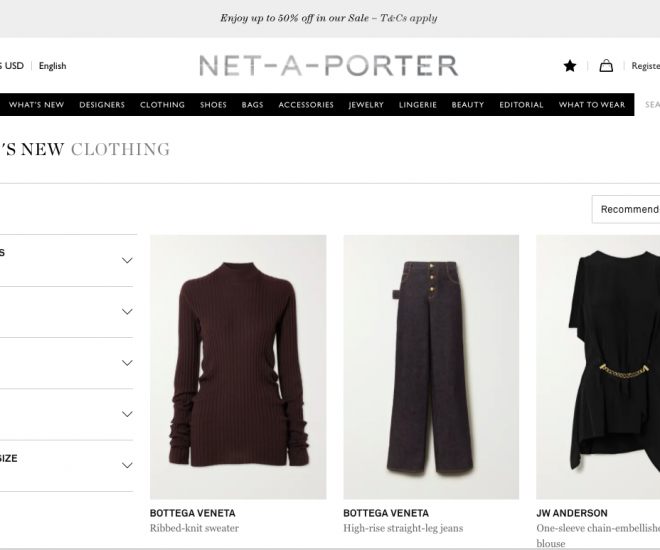This screenshot has height=550, width=660.
Task: View the high-rise straight-leg jeans image
Action: pos(431,366)
